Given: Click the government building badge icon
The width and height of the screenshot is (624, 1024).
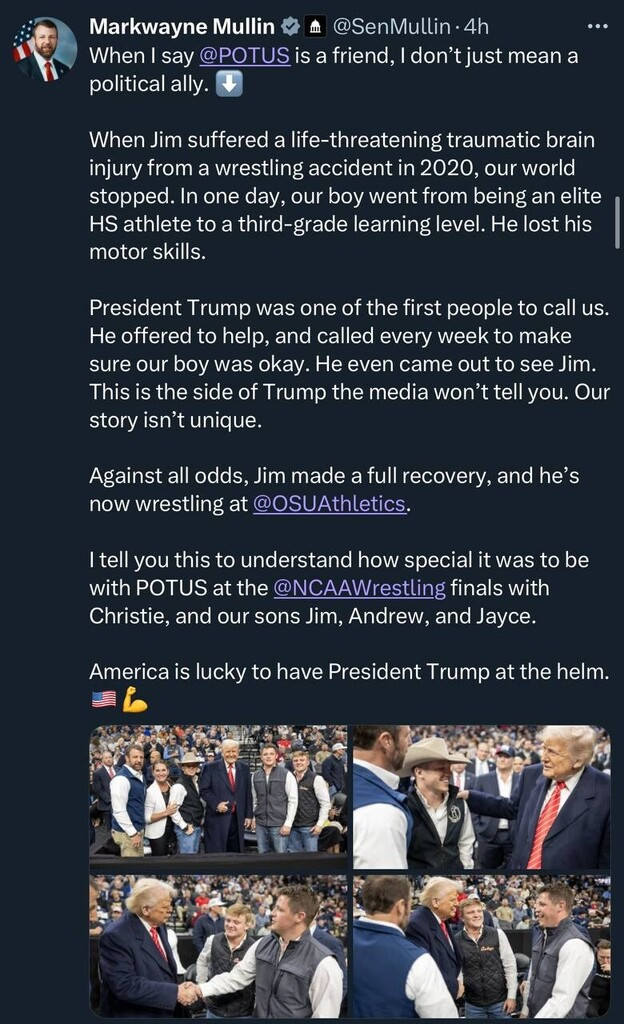Looking at the screenshot, I should coord(315,27).
